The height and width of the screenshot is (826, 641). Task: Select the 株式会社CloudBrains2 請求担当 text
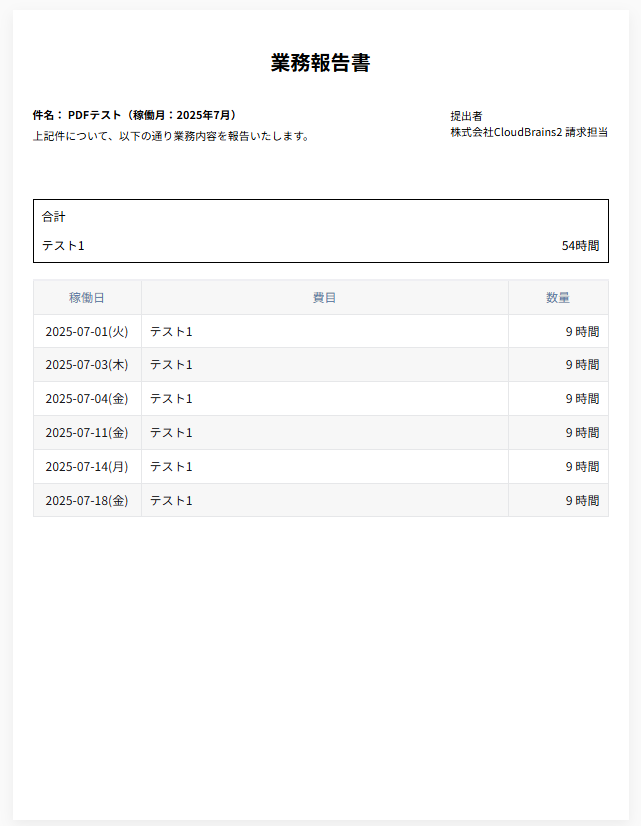[x=529, y=132]
